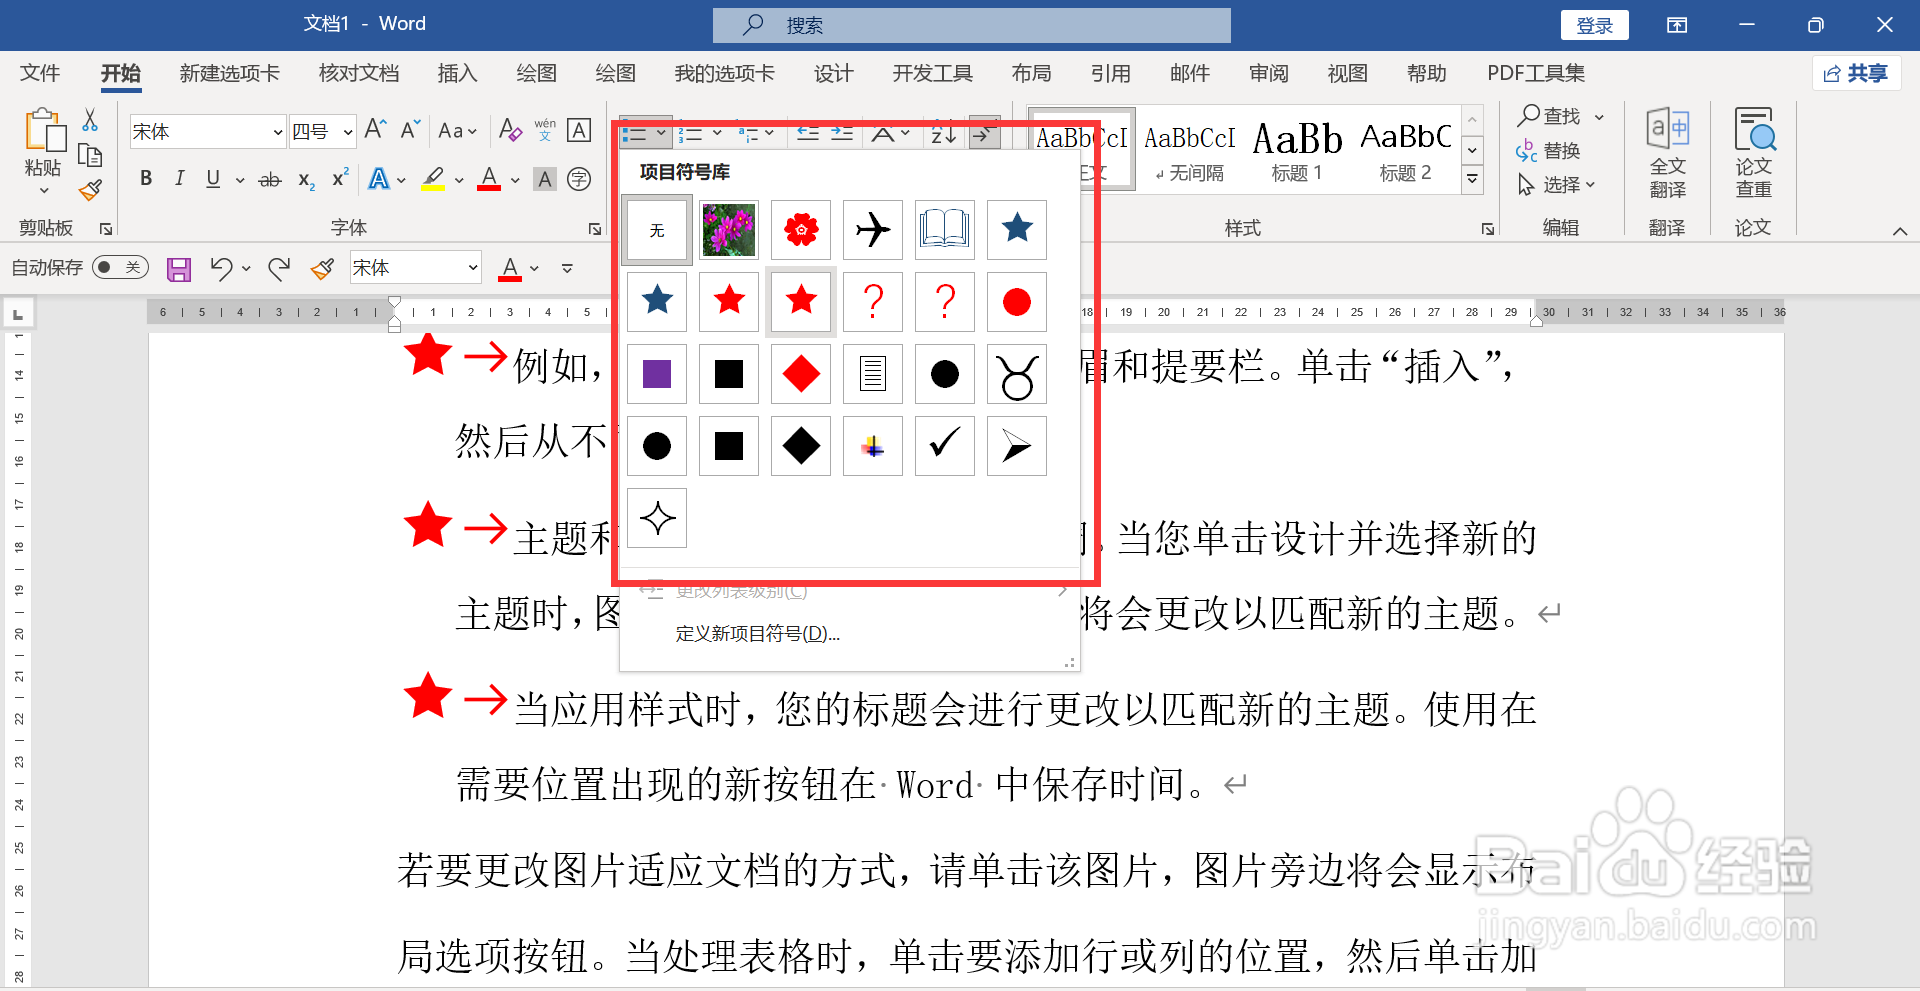Open the Phonetic Guide wén icon
The image size is (1920, 991).
point(545,130)
